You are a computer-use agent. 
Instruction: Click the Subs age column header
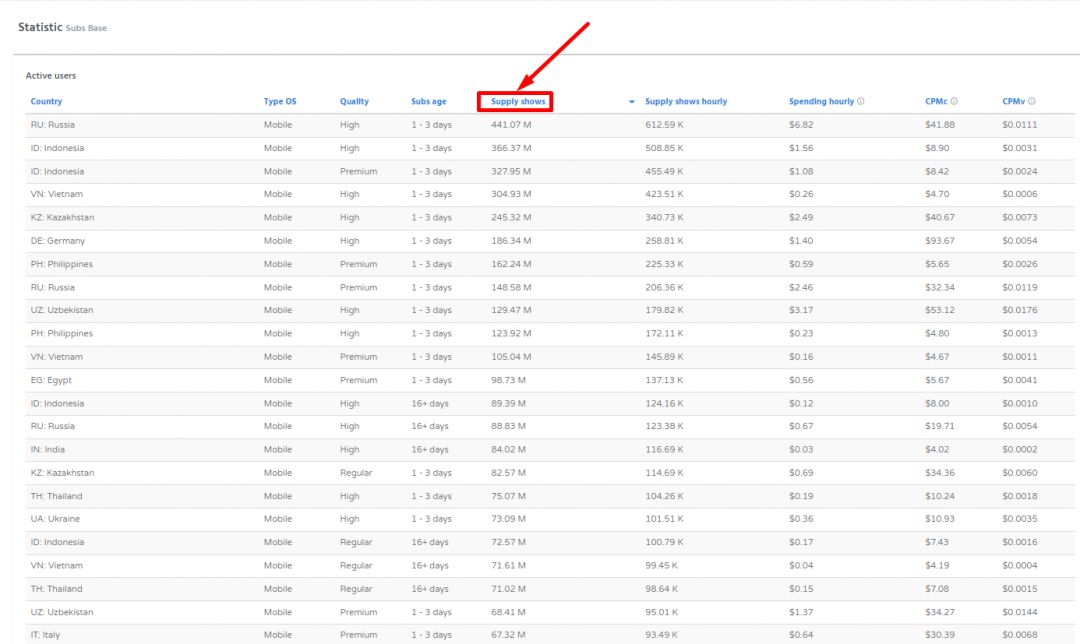[x=429, y=101]
